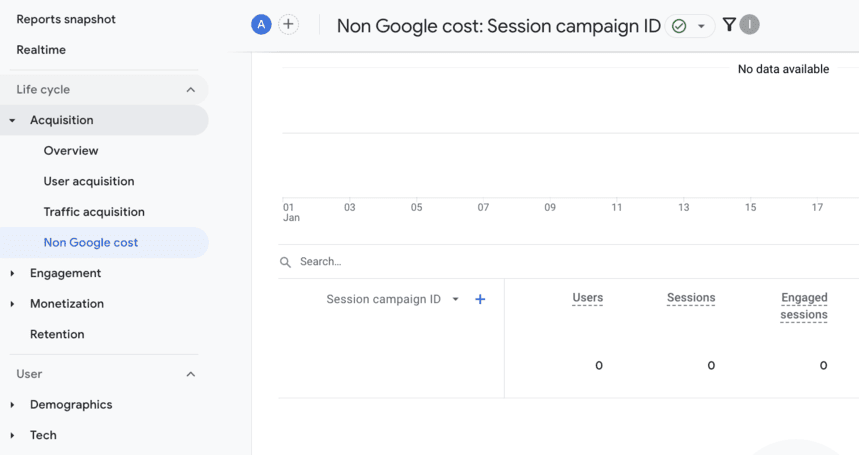Click the Search input field
Image resolution: width=859 pixels, height=455 pixels.
(x=500, y=262)
